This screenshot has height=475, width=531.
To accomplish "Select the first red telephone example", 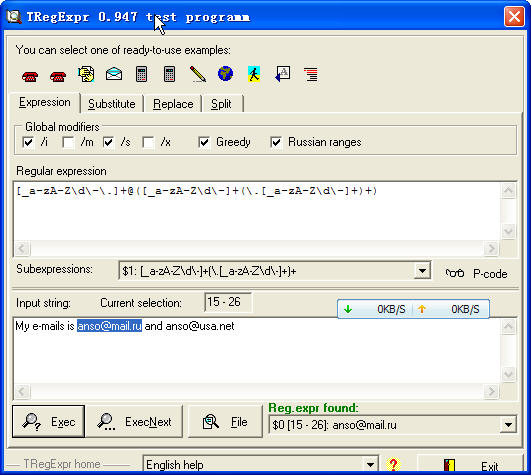I will click(30, 75).
